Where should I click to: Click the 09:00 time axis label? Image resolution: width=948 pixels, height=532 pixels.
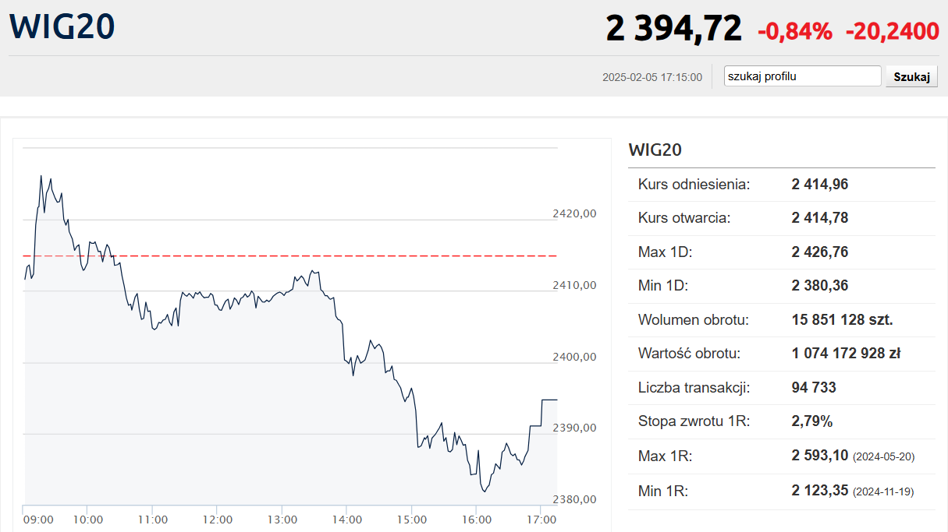38,520
